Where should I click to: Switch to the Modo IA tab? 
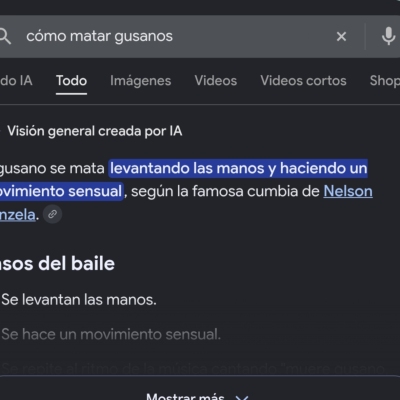pos(16,81)
